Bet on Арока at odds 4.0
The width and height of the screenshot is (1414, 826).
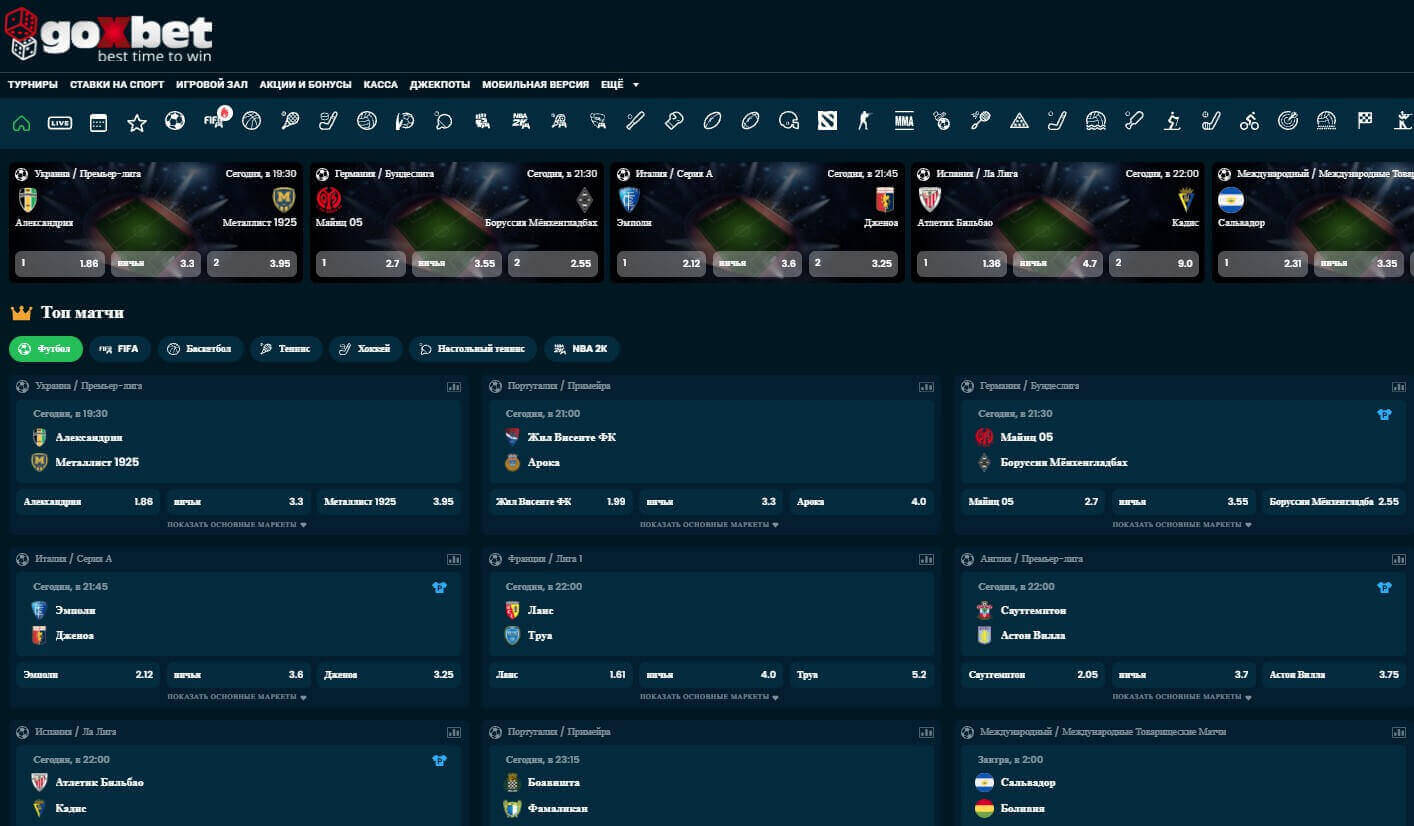[862, 501]
